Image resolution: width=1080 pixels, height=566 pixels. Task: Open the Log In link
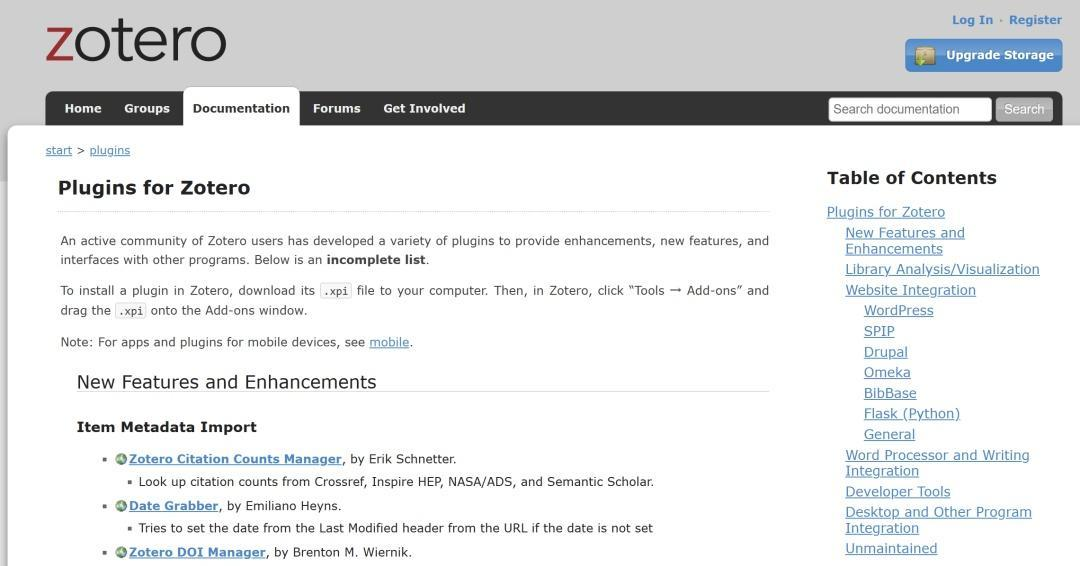(x=972, y=20)
